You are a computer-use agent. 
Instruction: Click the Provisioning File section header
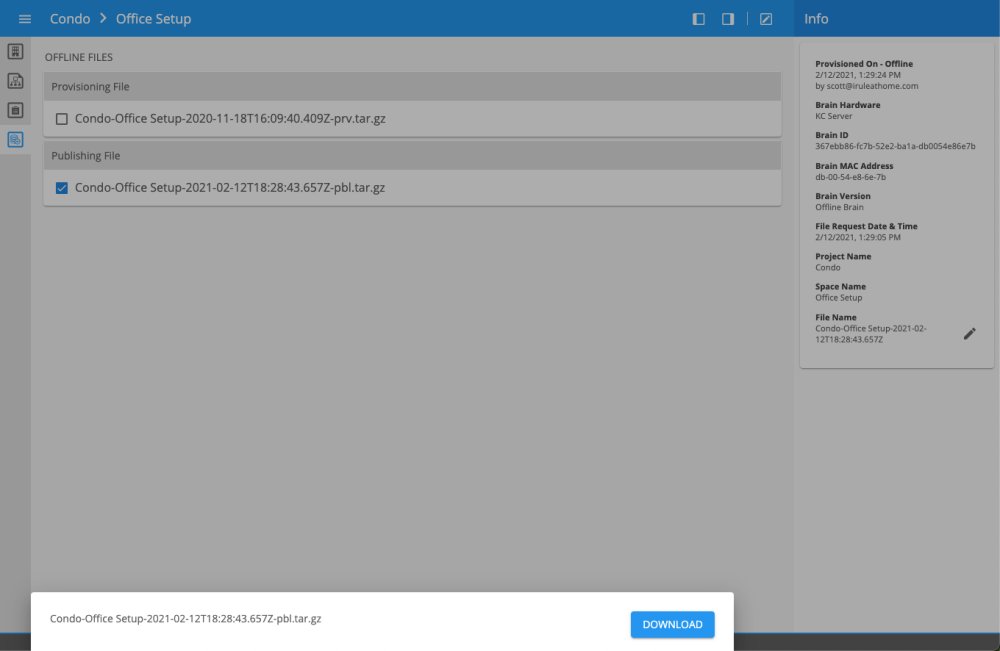point(412,86)
